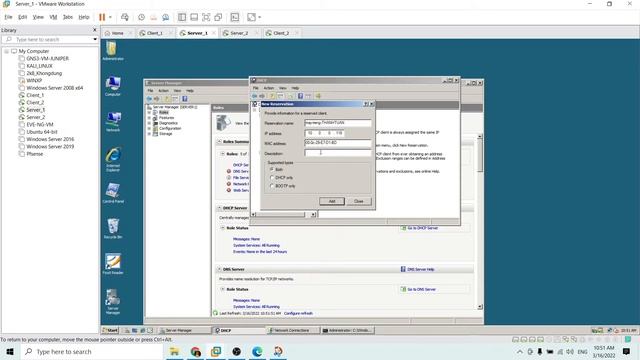Open the Computer desktop icon in guest

point(113,86)
